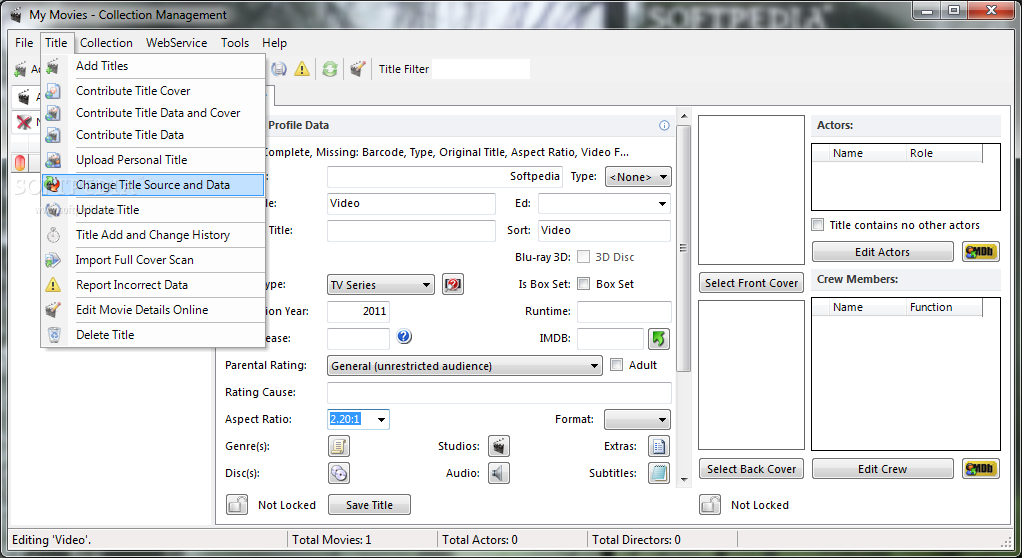Click the IMDB number field
Viewport: 1022px width, 558px height.
coord(611,338)
